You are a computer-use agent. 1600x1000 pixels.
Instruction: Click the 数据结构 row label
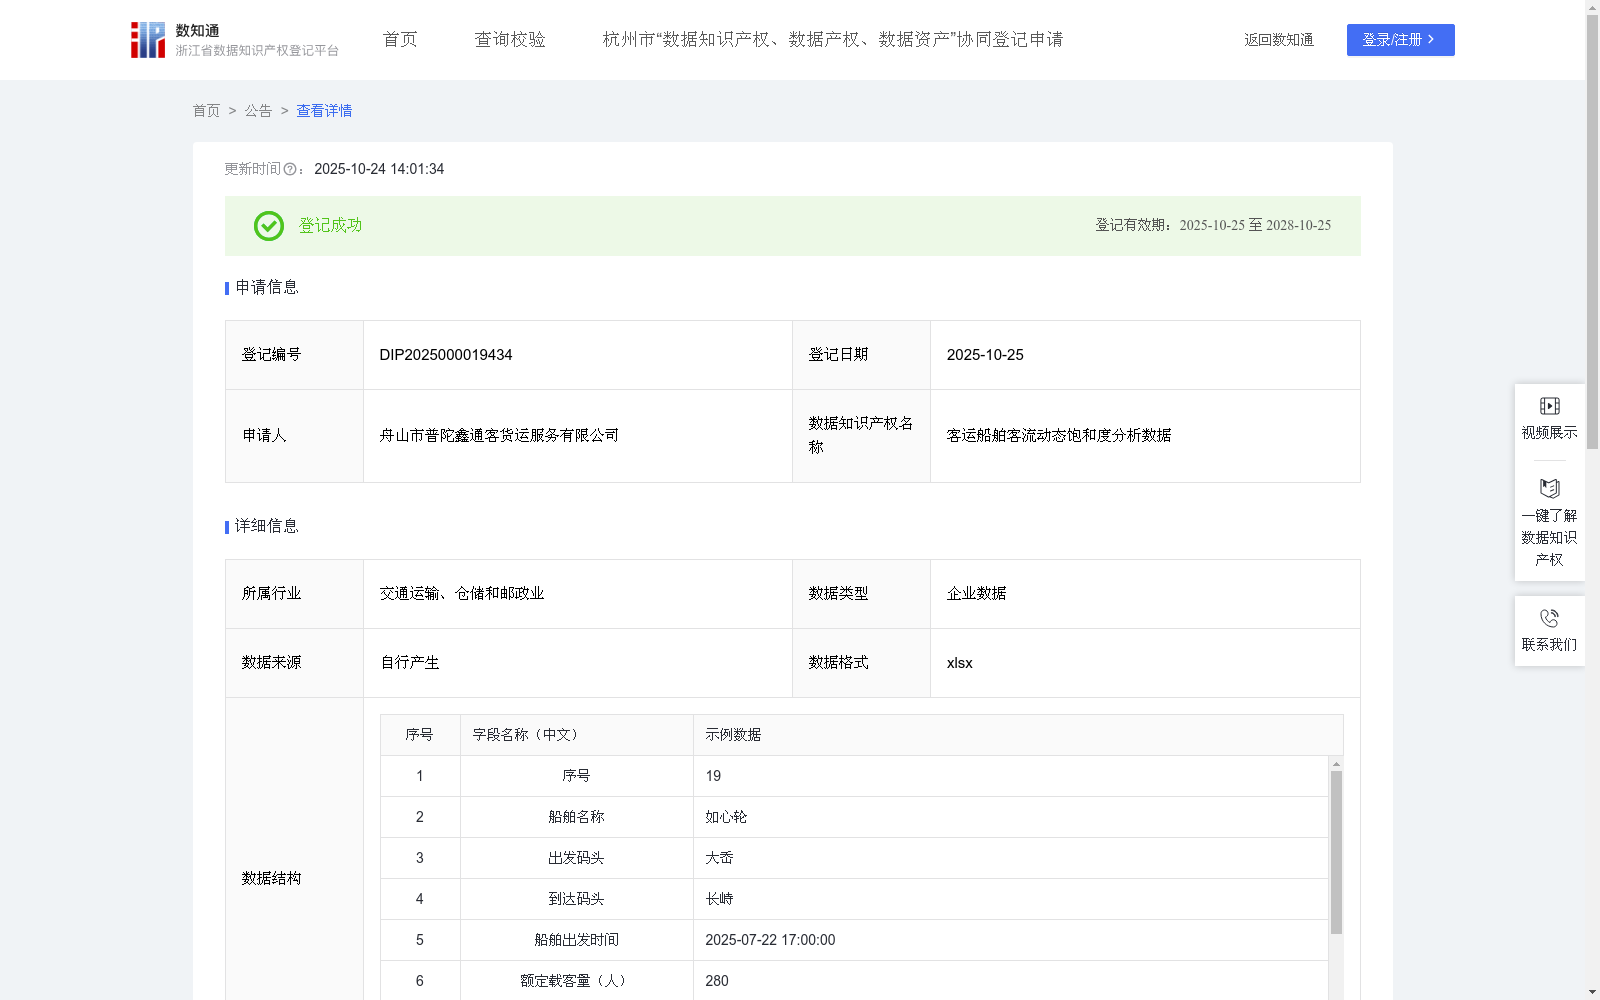tap(271, 878)
